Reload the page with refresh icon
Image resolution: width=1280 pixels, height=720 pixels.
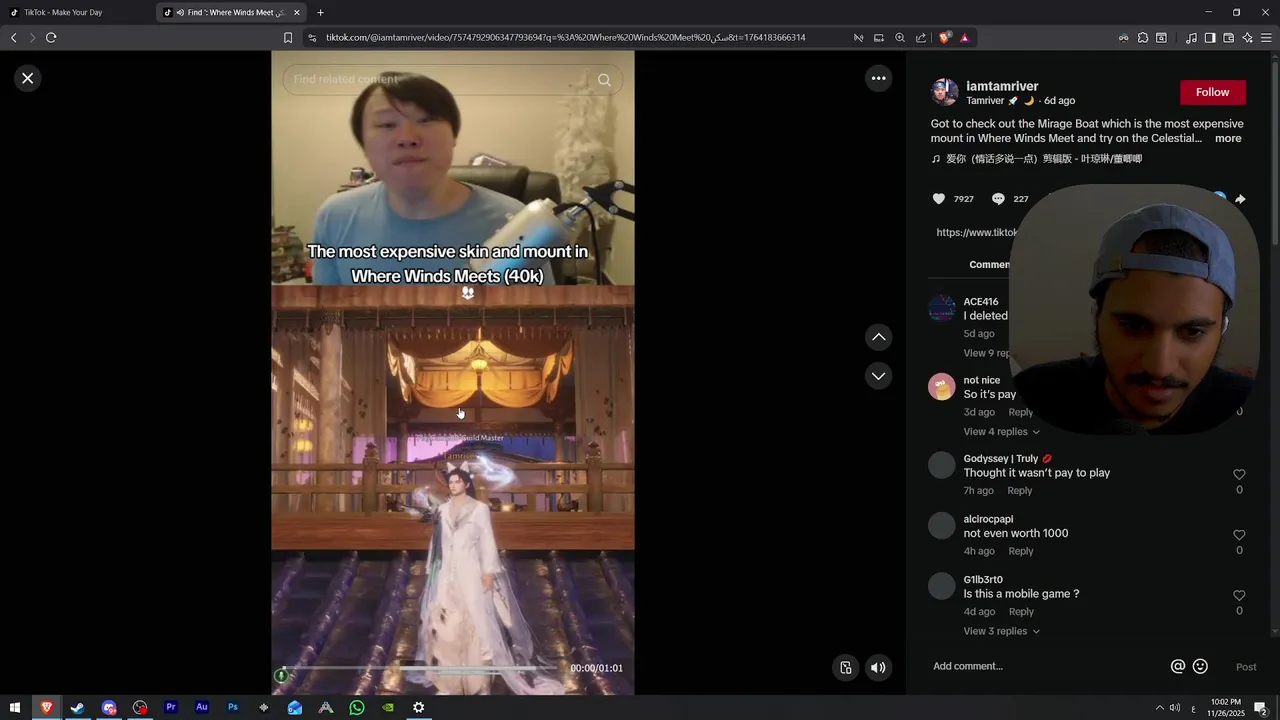tap(51, 37)
